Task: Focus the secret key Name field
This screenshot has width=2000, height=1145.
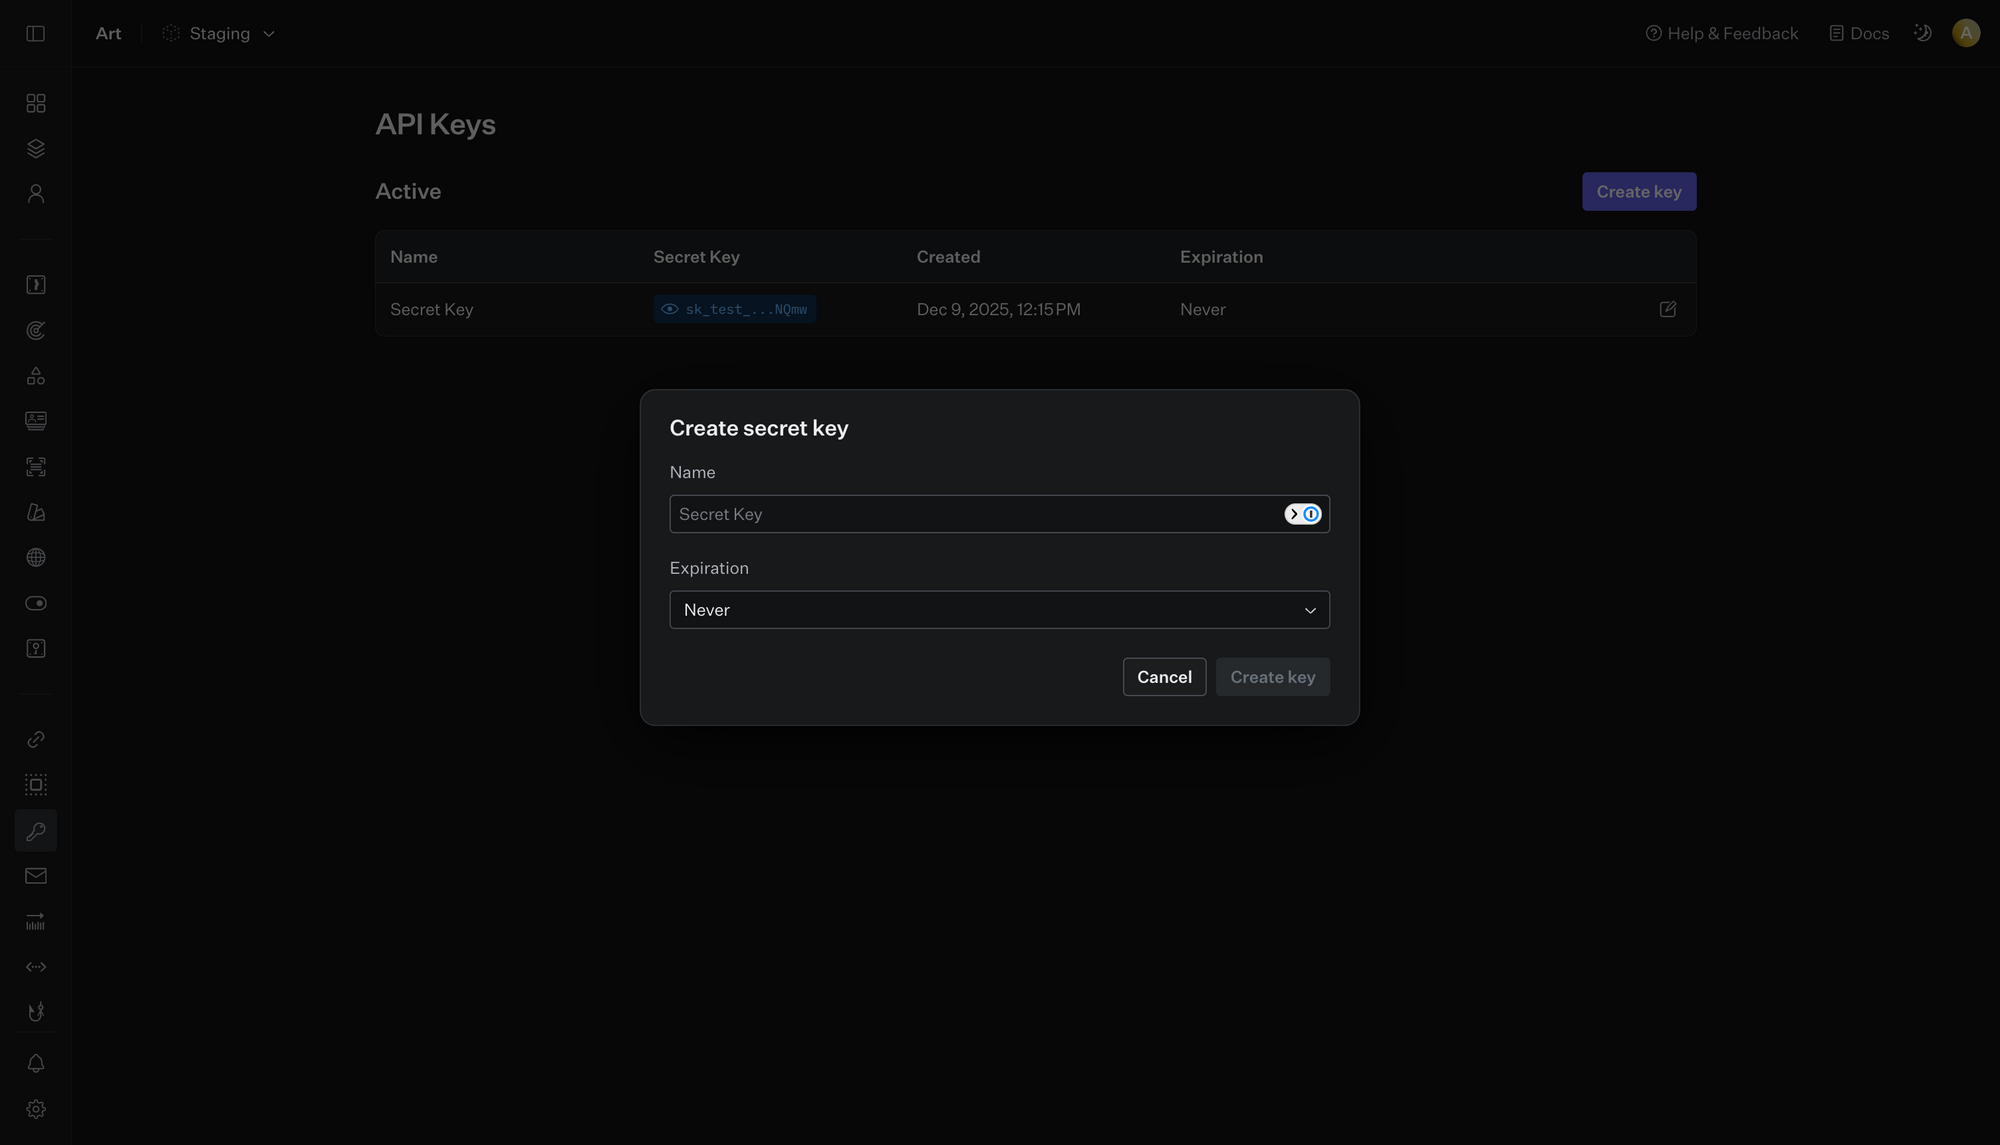Action: click(975, 514)
